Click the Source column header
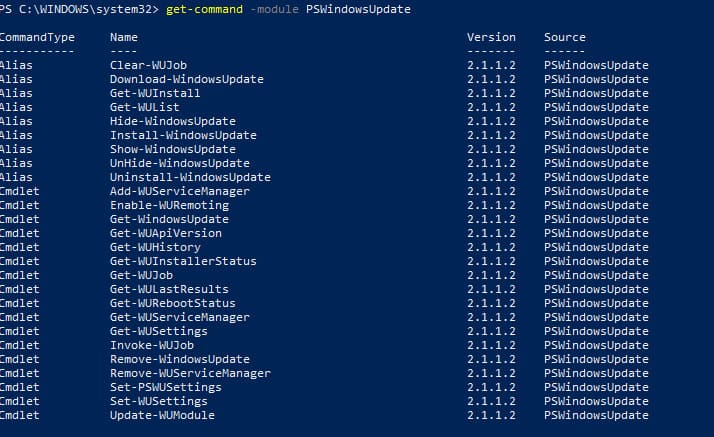This screenshot has height=437, width=714. pyautogui.click(x=565, y=37)
